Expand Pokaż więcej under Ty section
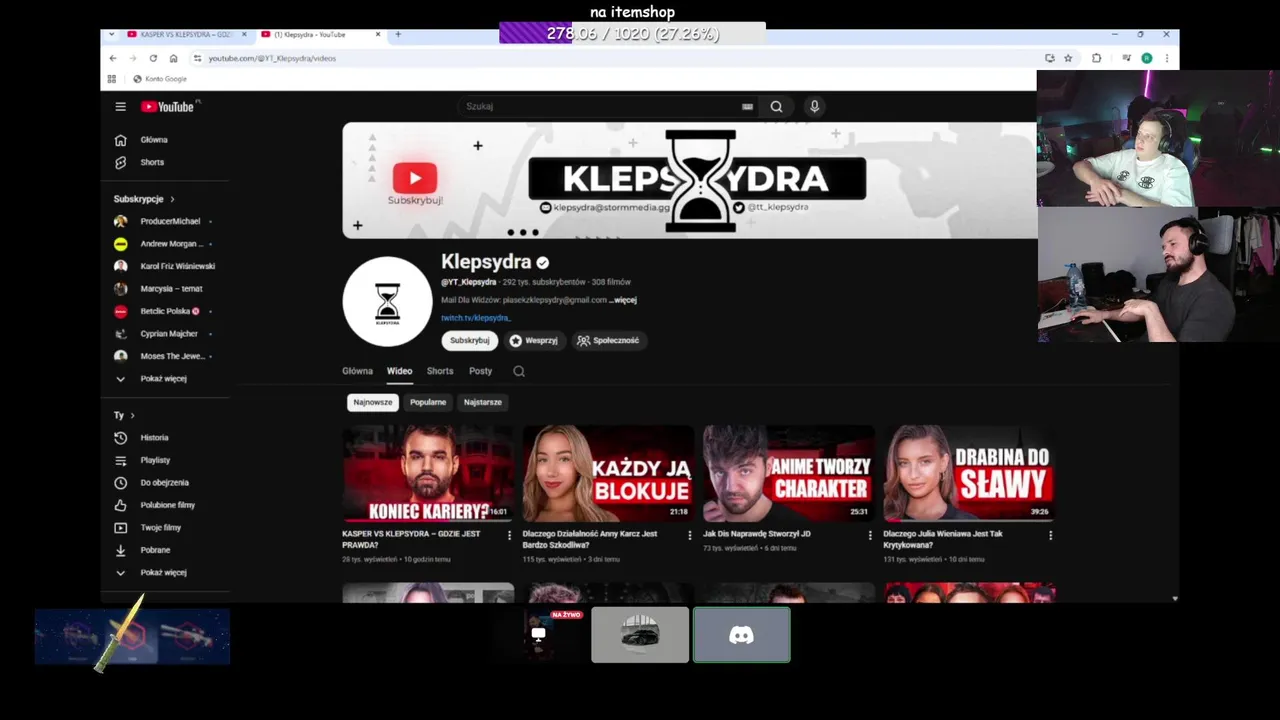Screen dimensions: 1280x720 (x=165, y=572)
